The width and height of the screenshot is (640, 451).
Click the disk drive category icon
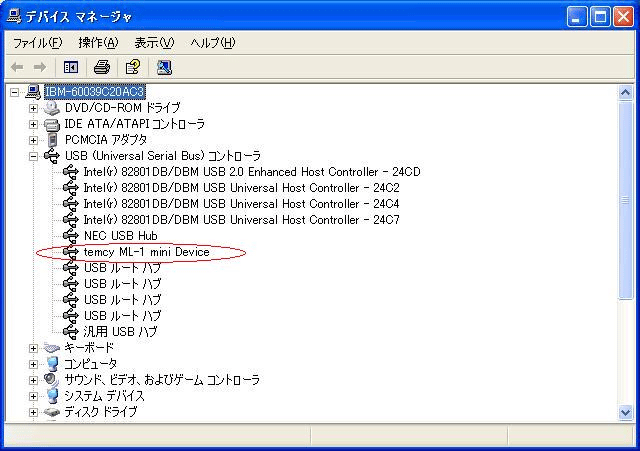tap(52, 412)
